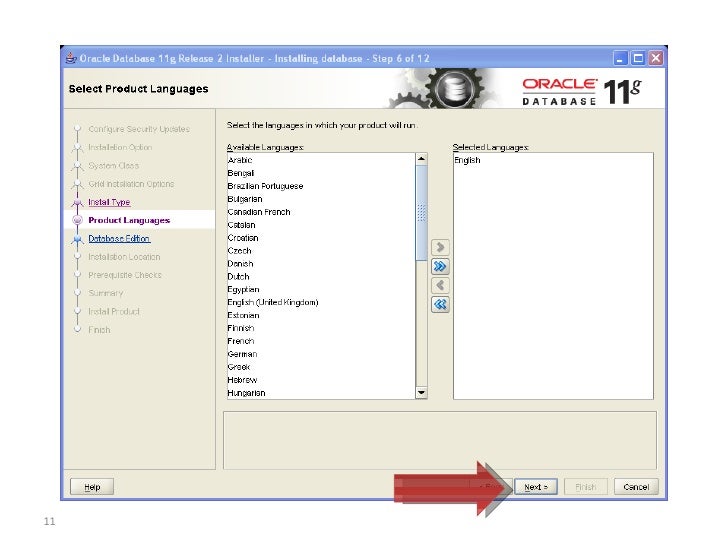Viewport: 728px width, 546px height.
Task: Click the Summary step
Action: tap(106, 293)
